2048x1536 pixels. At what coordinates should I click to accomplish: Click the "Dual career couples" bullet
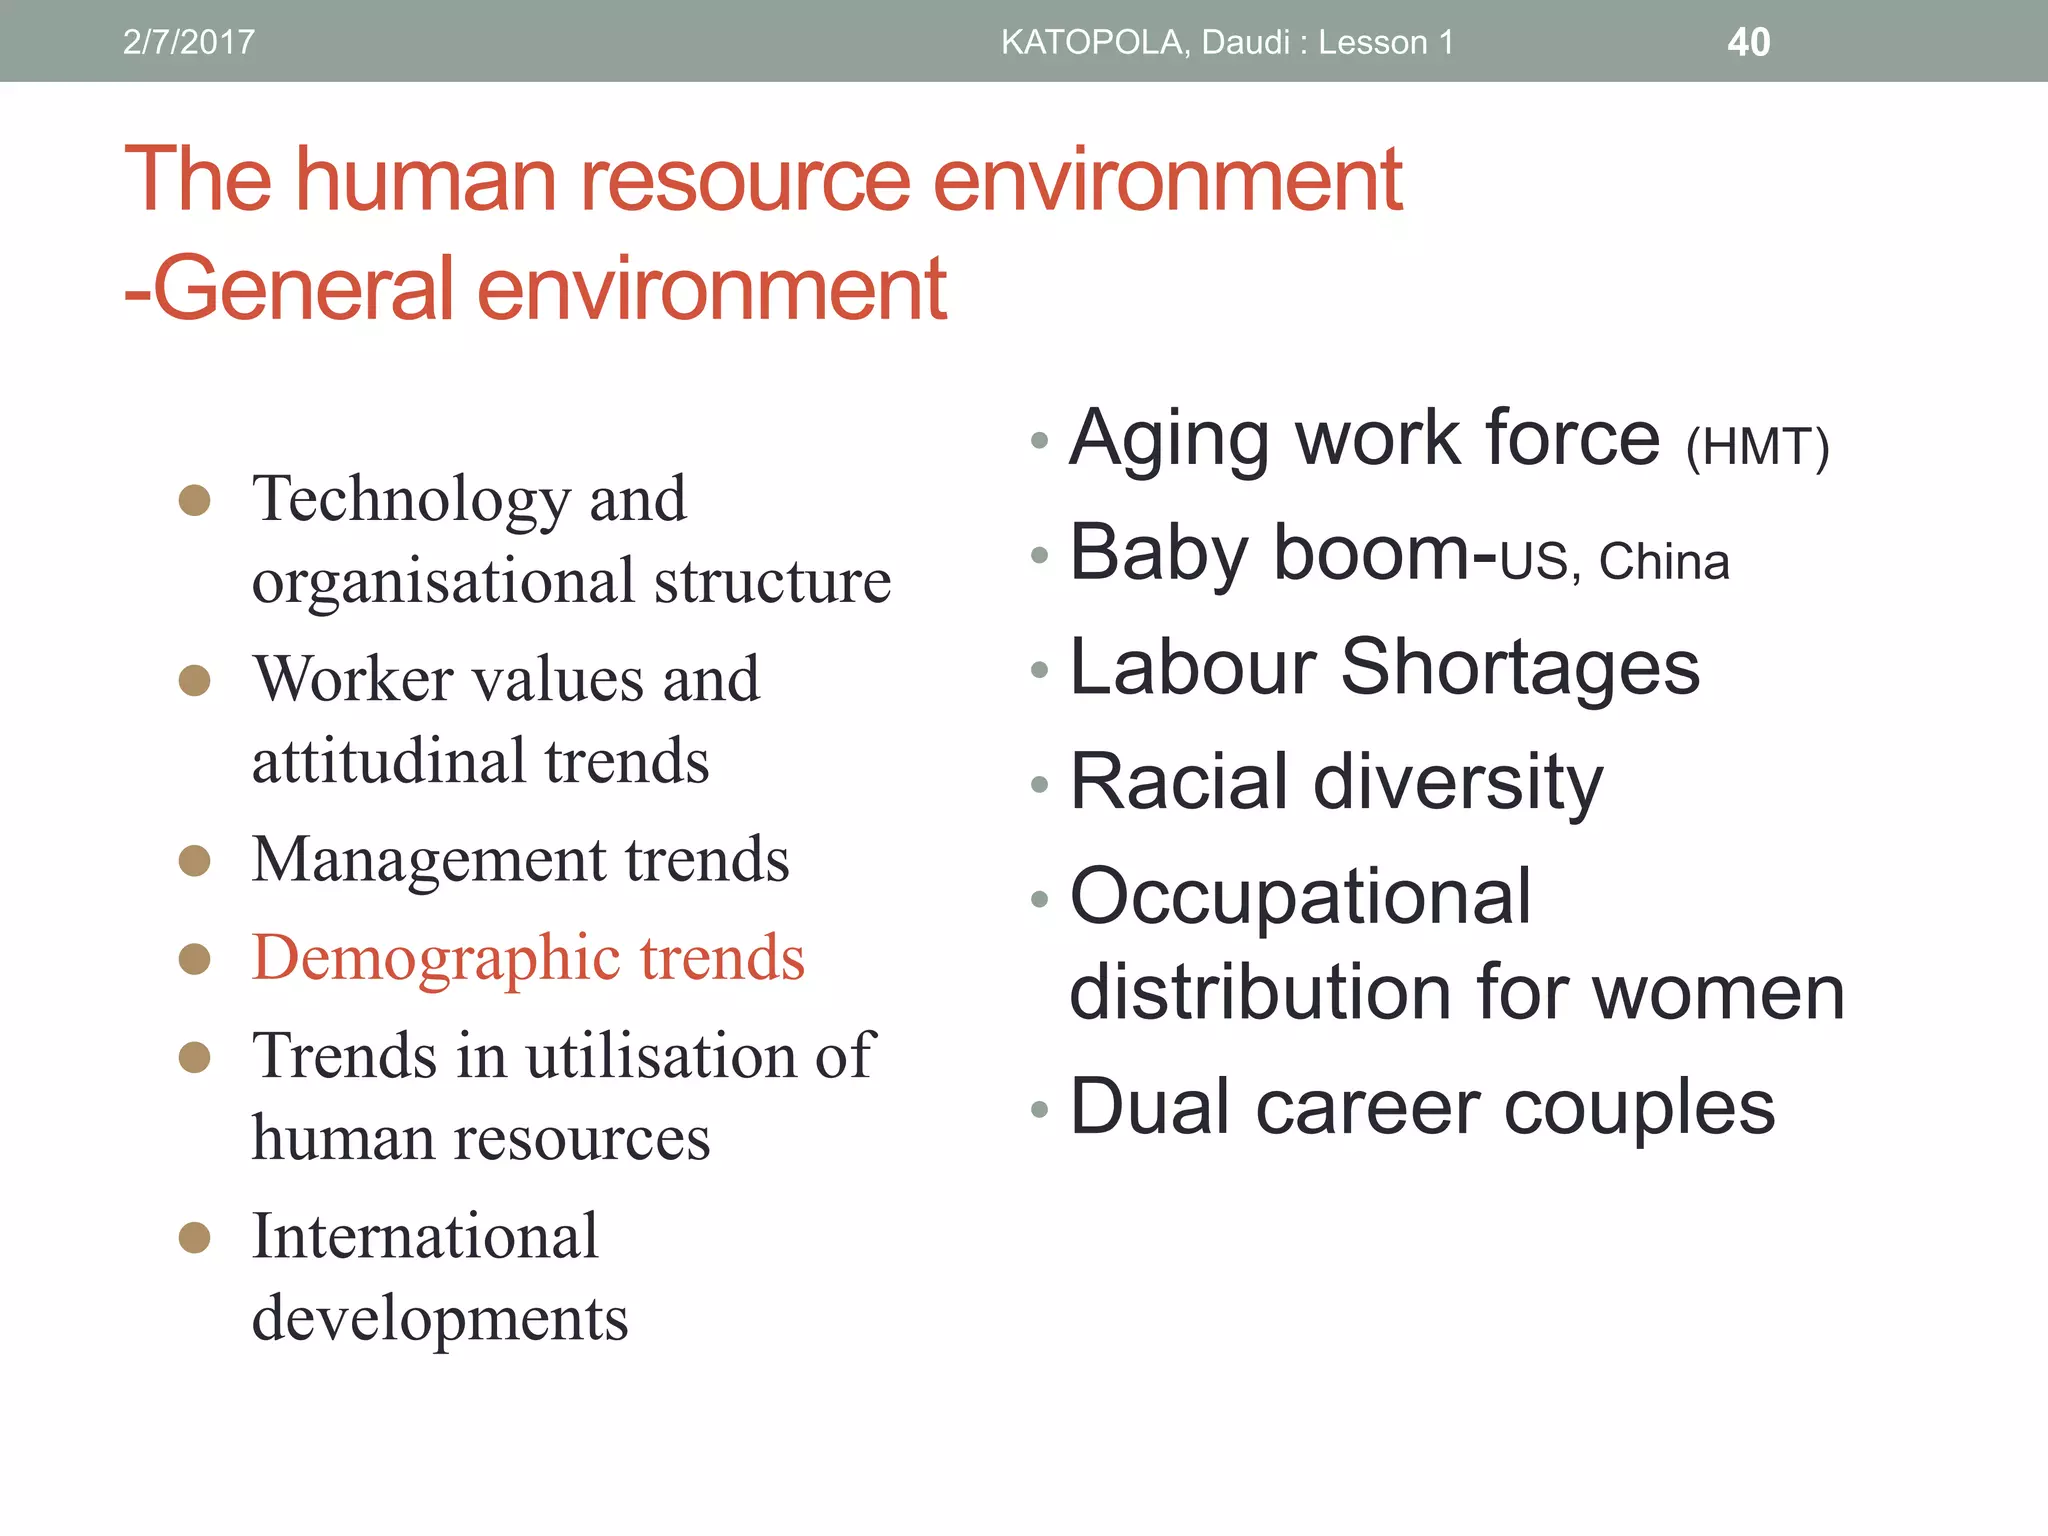[x=1422, y=1107]
